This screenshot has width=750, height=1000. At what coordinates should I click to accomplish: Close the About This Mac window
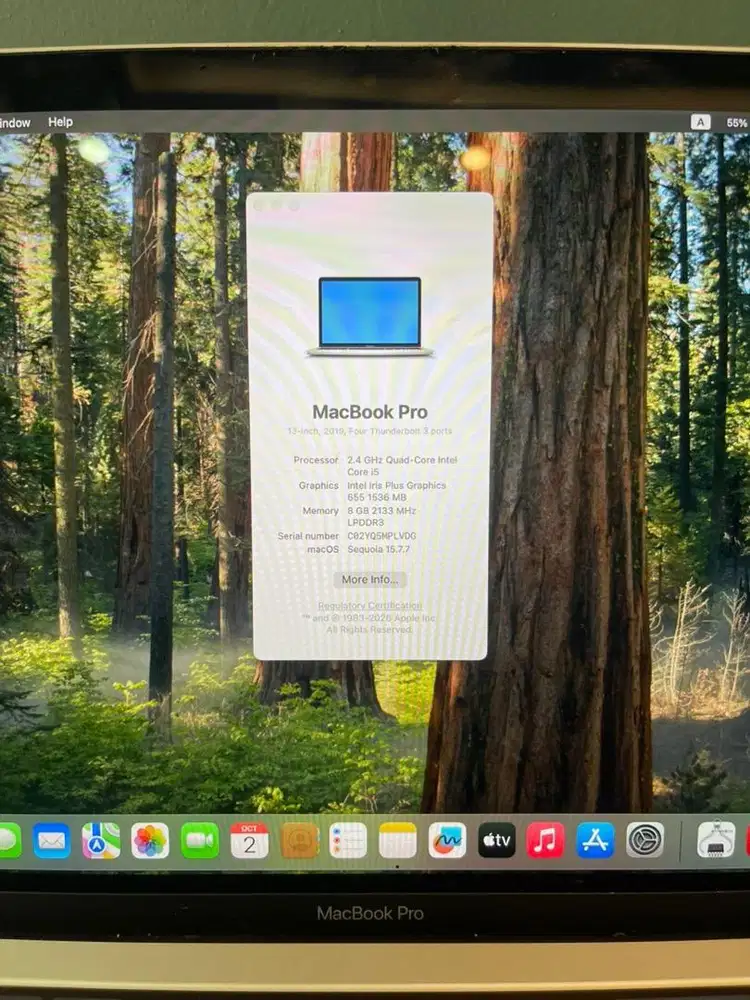[x=258, y=205]
